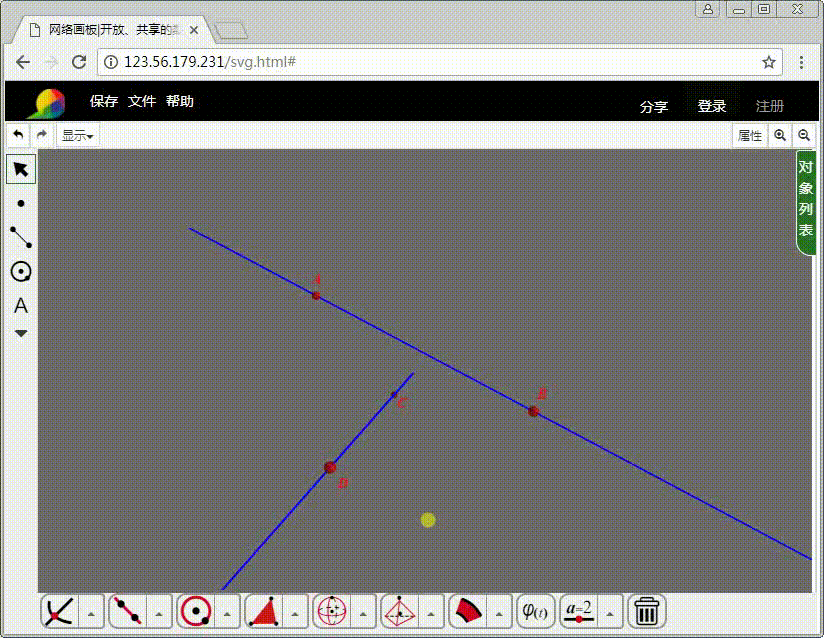
Task: Click the trash delete button
Action: 647,611
